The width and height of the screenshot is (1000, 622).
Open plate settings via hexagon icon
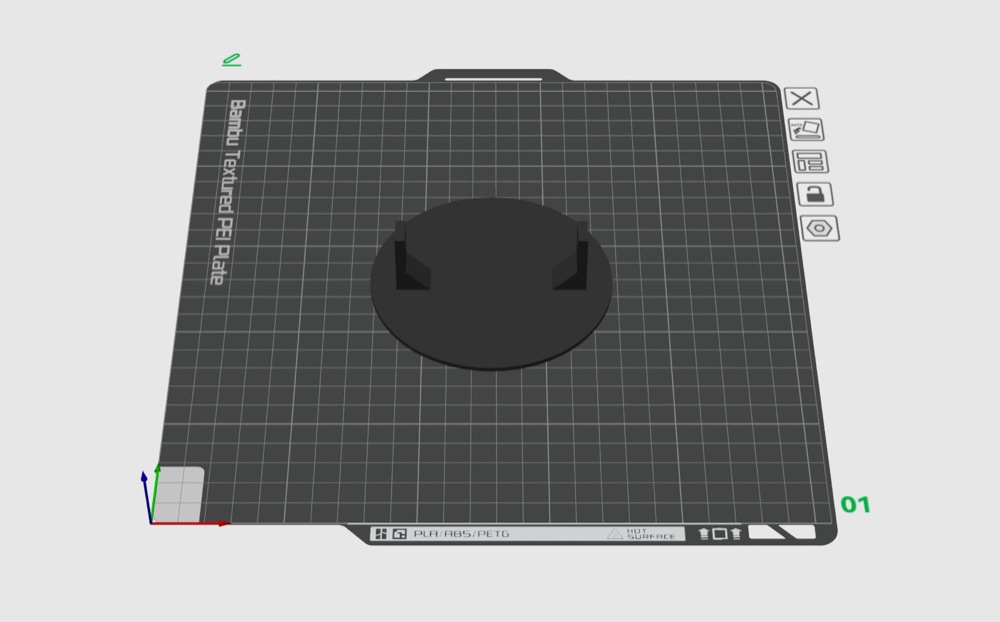tap(820, 228)
